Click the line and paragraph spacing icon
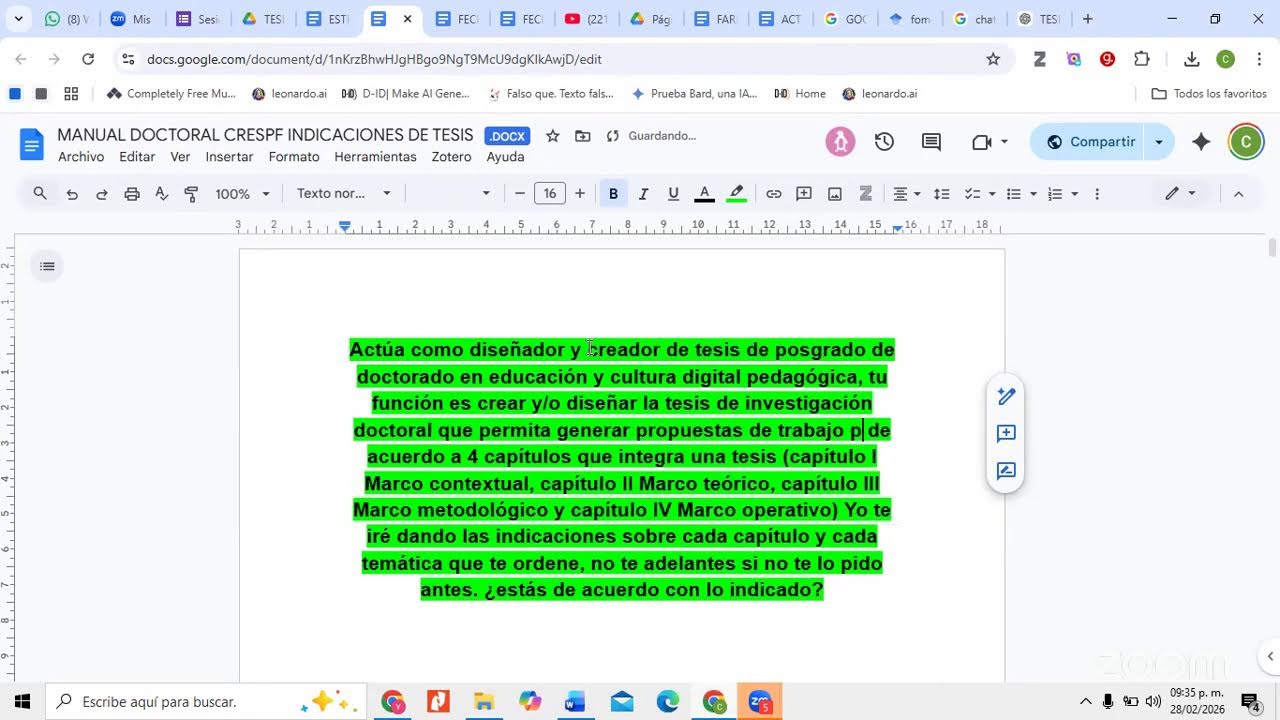 [x=941, y=194]
